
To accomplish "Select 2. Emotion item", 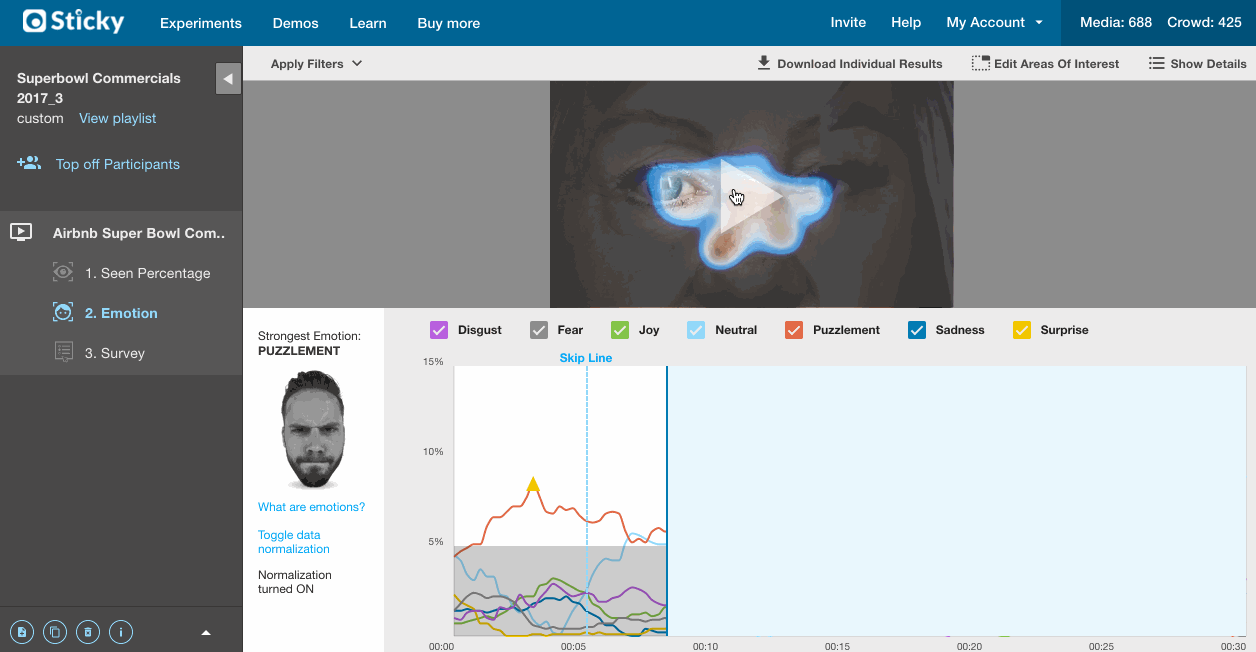I will pos(121,313).
